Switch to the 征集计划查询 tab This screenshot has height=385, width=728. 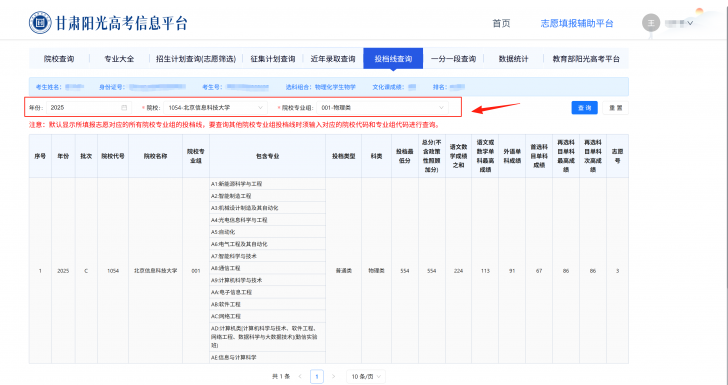coord(273,59)
